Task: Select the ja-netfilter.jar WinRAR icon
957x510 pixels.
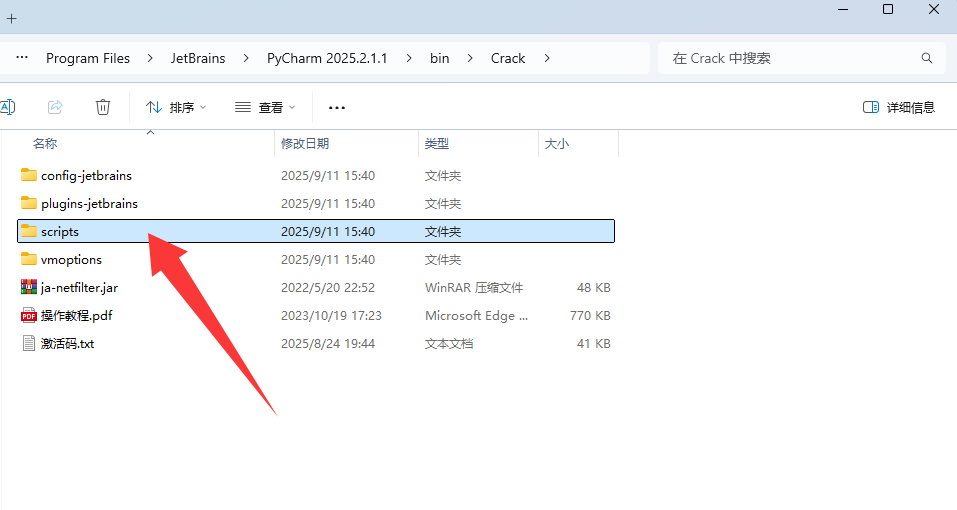Action: pyautogui.click(x=29, y=287)
